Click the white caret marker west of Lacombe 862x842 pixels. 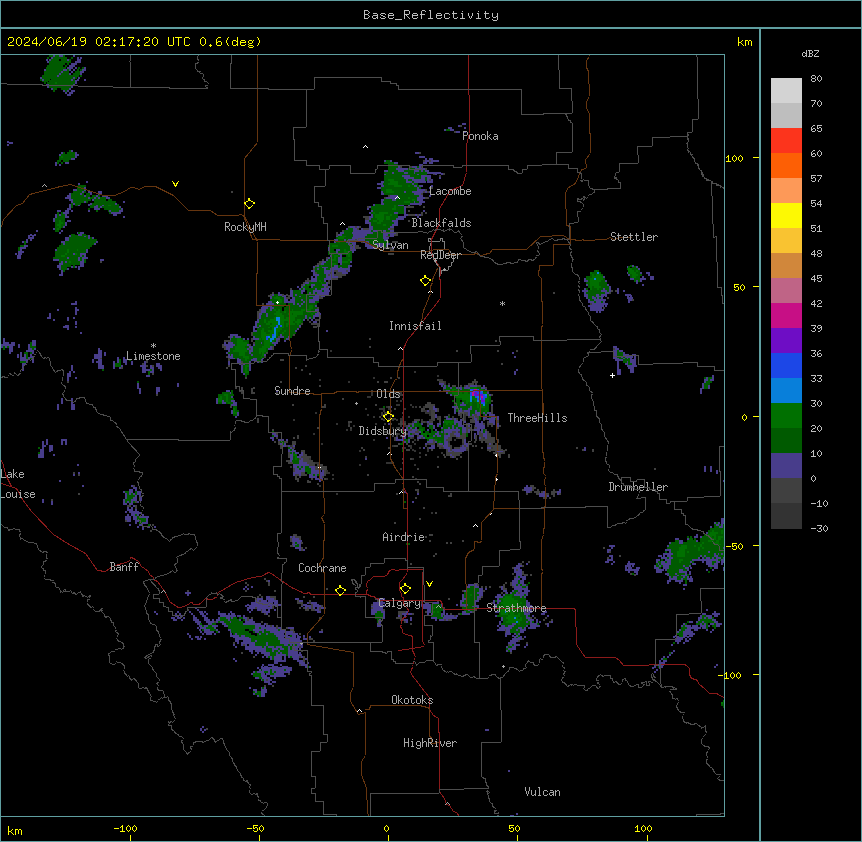tap(397, 197)
